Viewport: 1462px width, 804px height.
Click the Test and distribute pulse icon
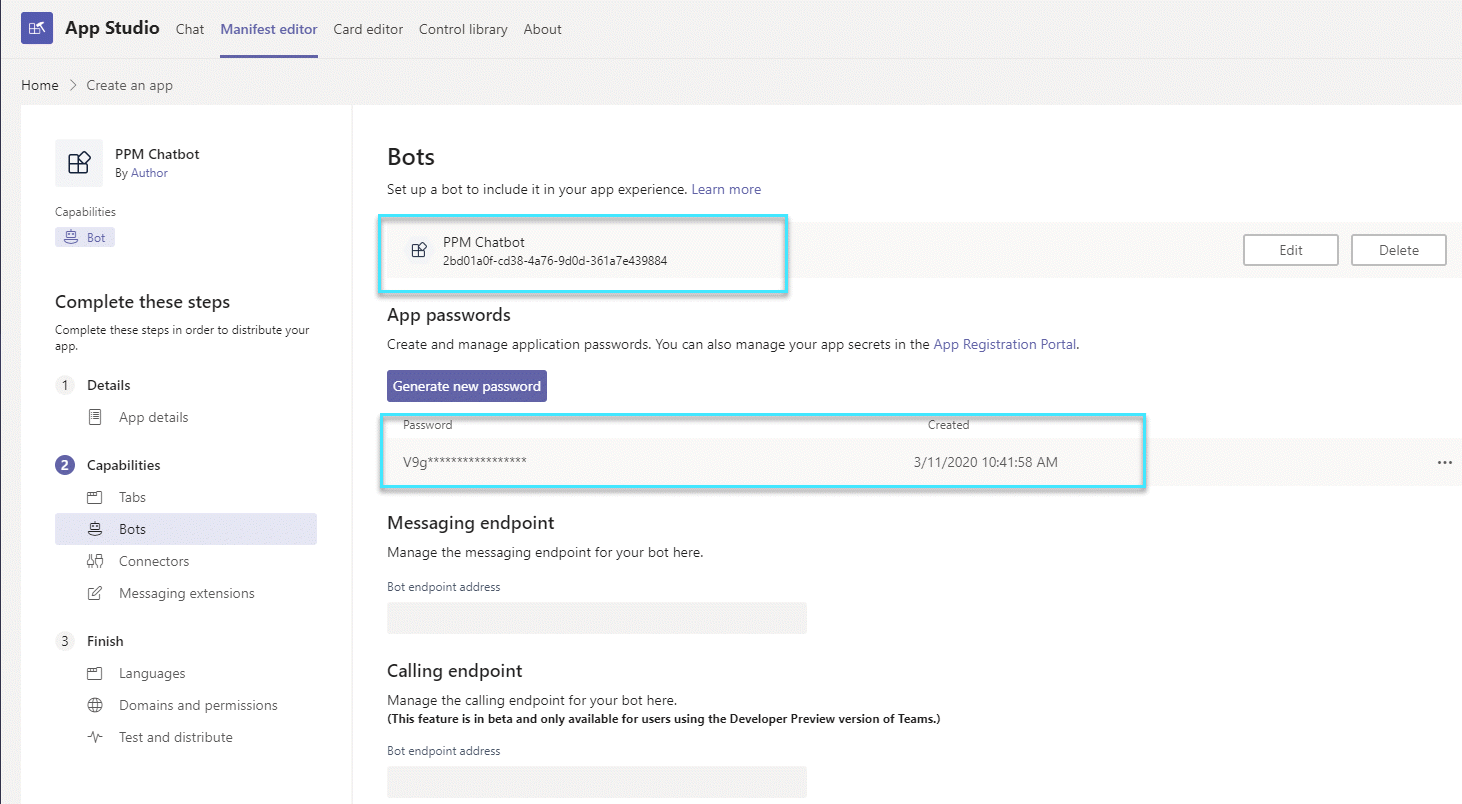coord(95,737)
